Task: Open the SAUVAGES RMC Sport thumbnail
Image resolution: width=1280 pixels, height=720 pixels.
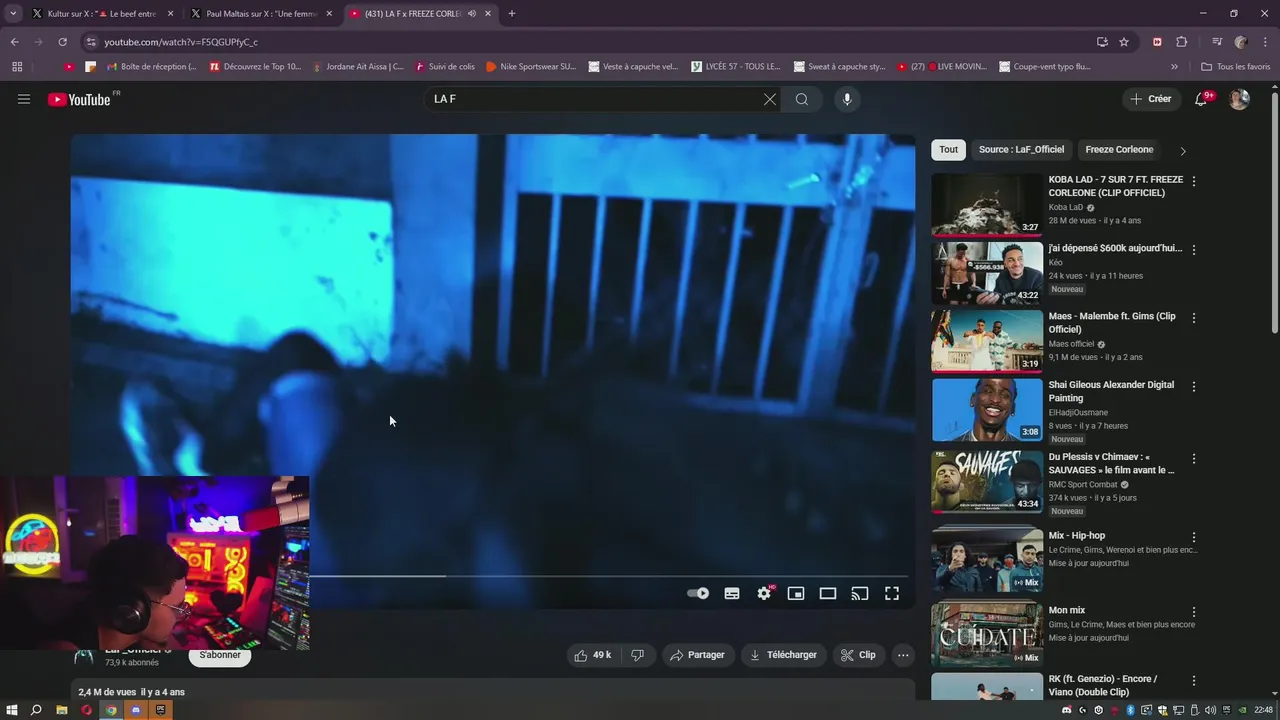Action: (987, 481)
